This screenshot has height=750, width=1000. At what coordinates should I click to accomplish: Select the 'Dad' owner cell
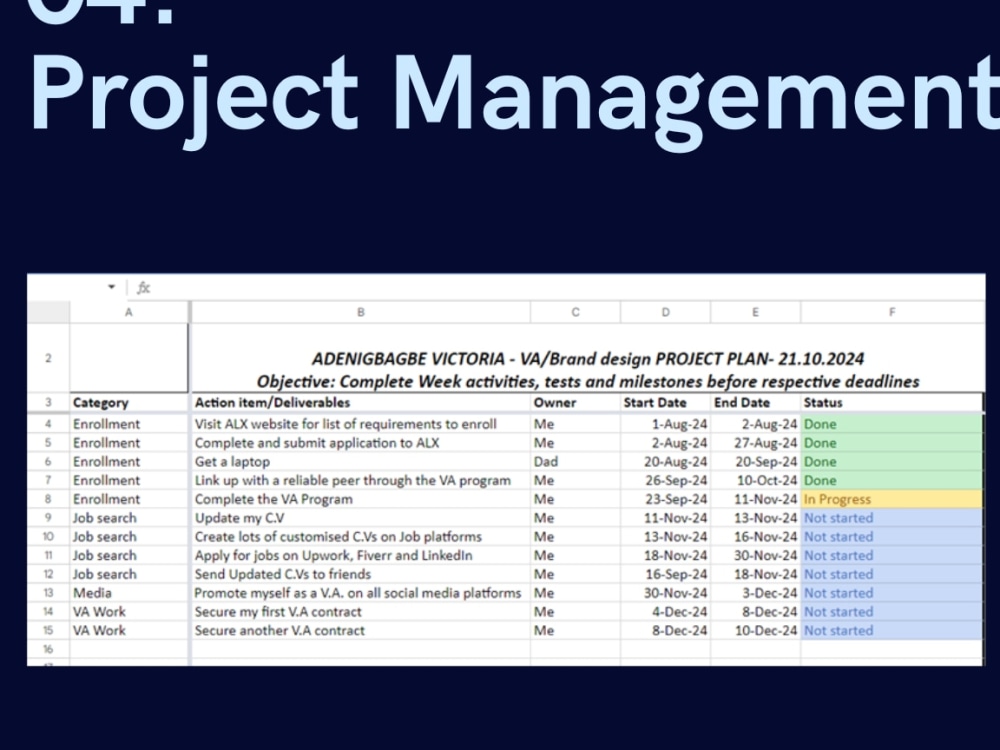[575, 462]
